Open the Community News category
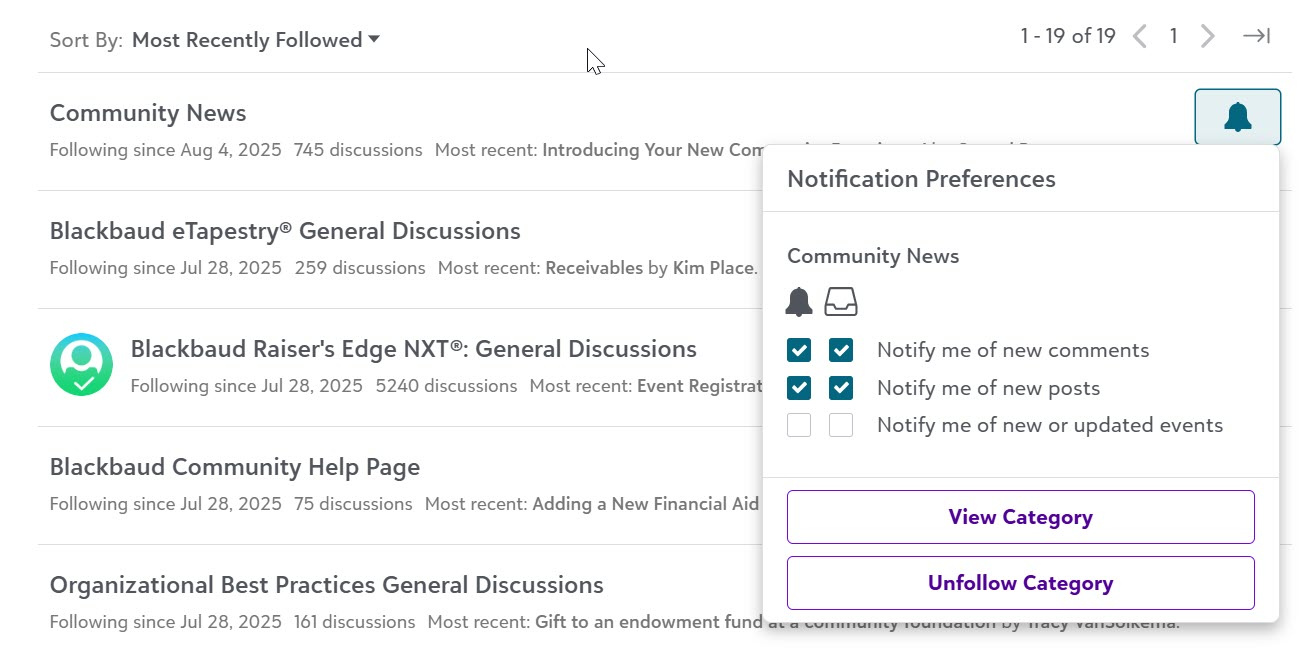The image size is (1308, 650). 147,113
